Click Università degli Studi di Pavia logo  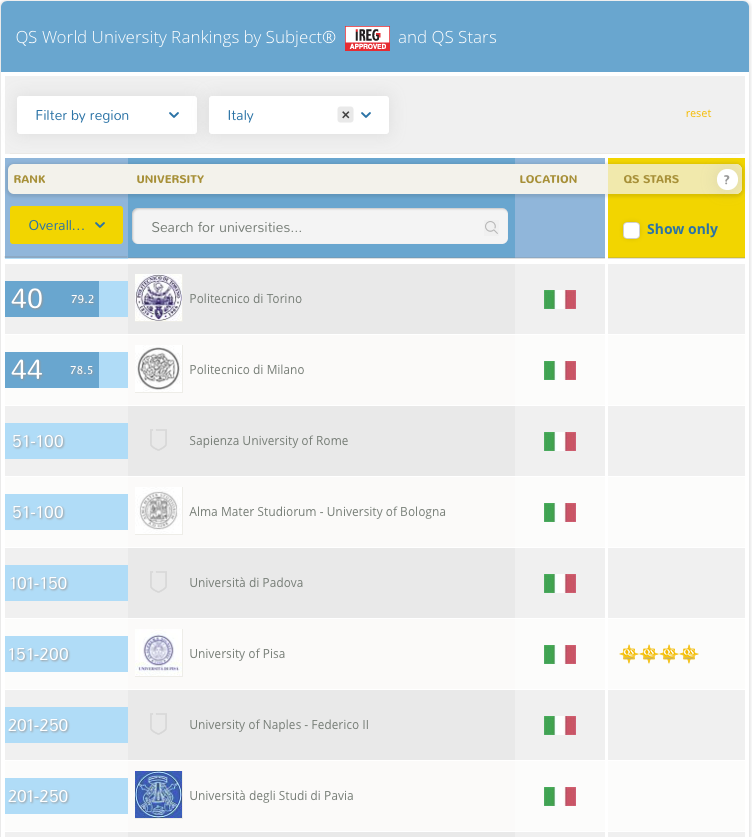[x=159, y=795]
